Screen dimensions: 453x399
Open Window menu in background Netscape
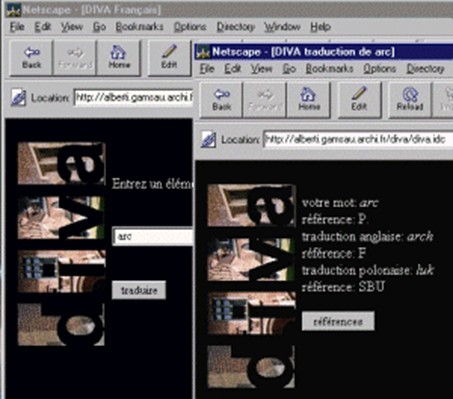[x=282, y=27]
